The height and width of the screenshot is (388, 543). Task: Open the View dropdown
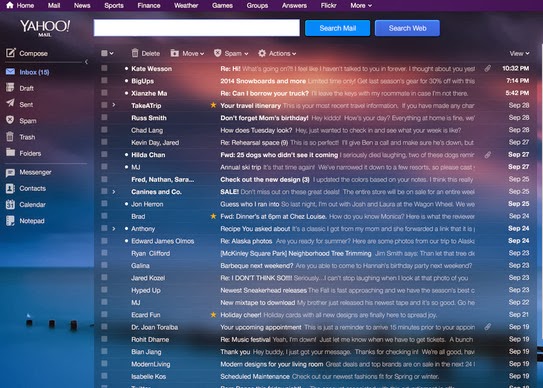(x=519, y=53)
